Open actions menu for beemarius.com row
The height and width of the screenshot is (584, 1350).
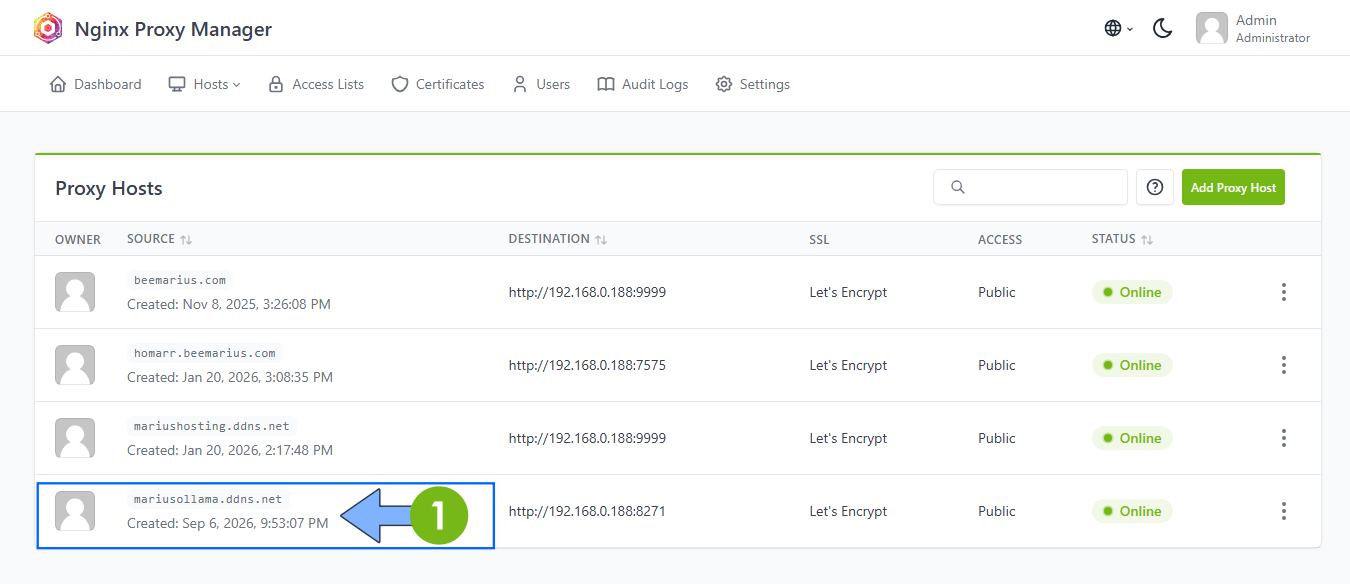click(x=1284, y=292)
